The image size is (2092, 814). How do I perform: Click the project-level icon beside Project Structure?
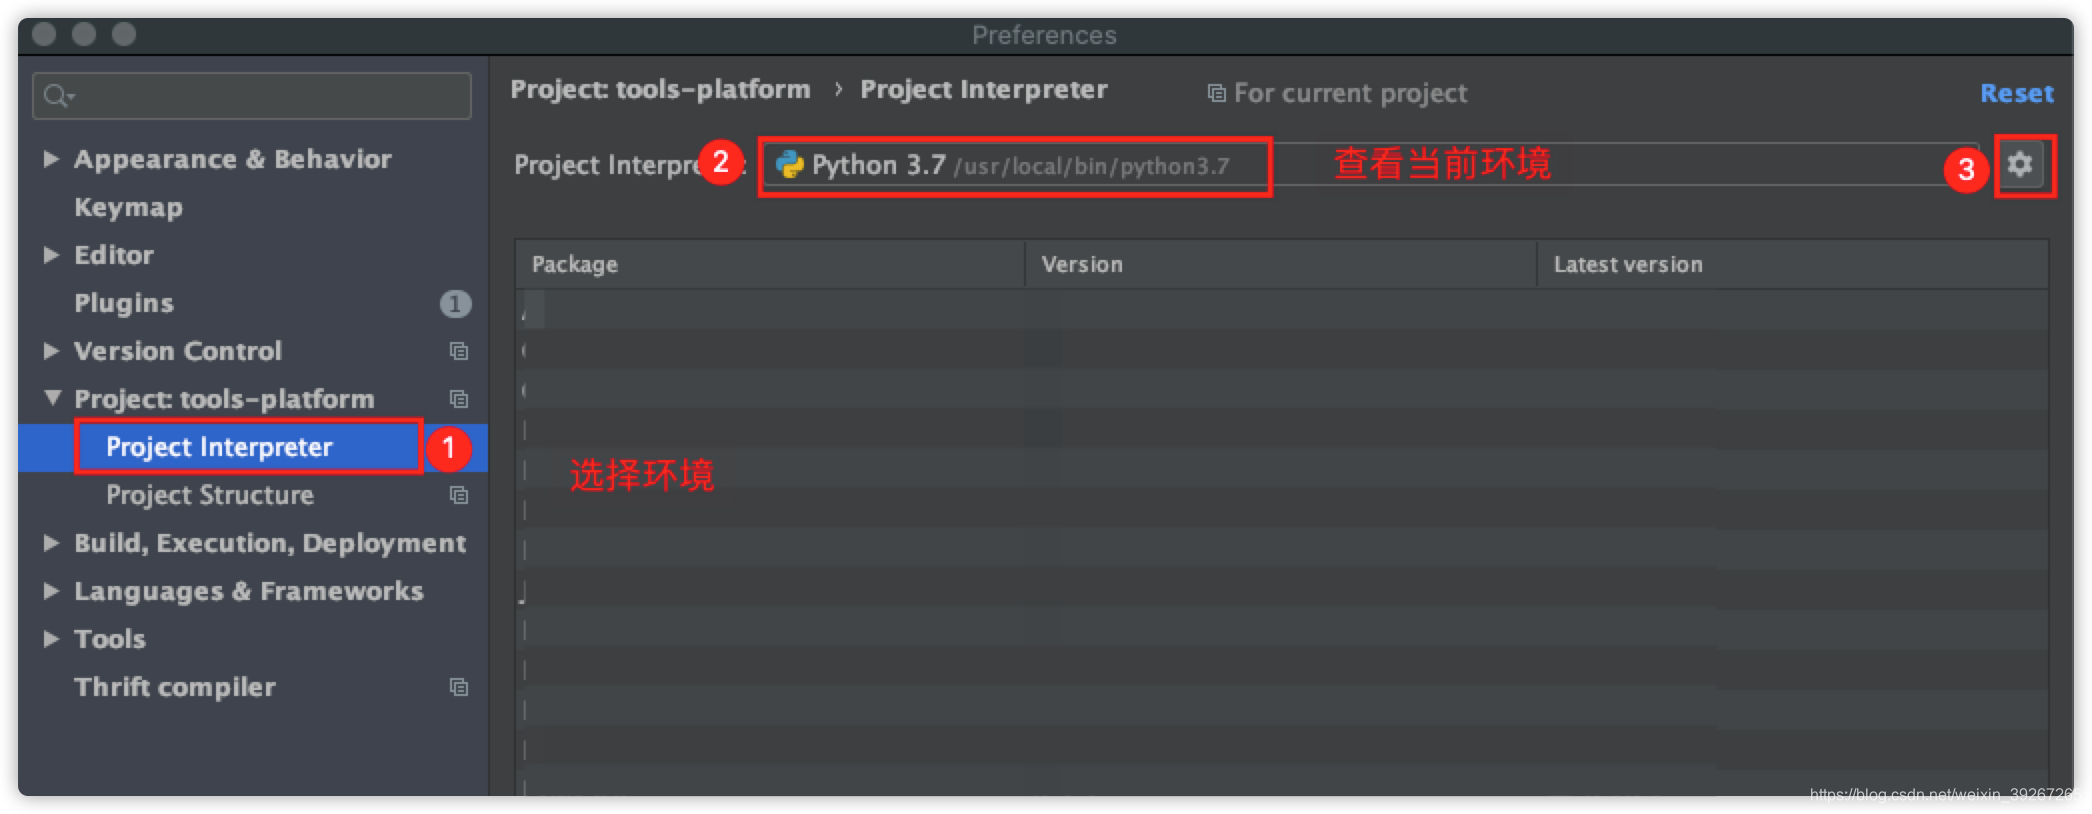[x=459, y=495]
